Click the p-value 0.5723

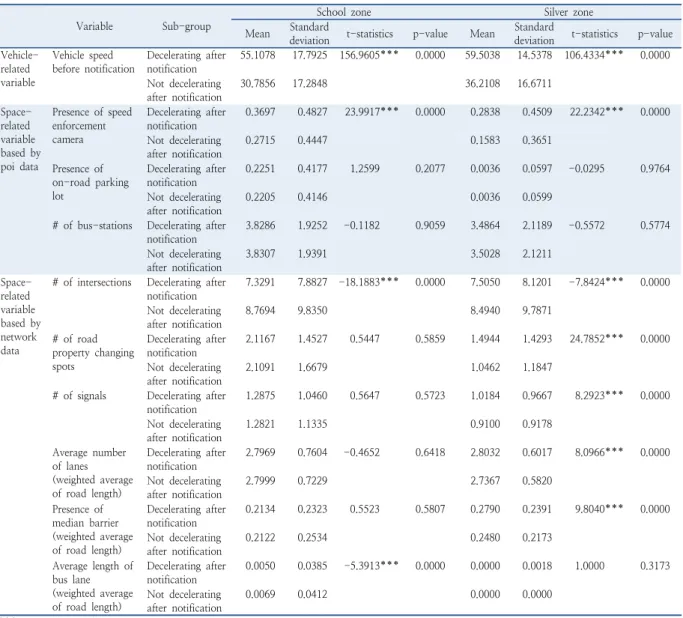coord(430,395)
